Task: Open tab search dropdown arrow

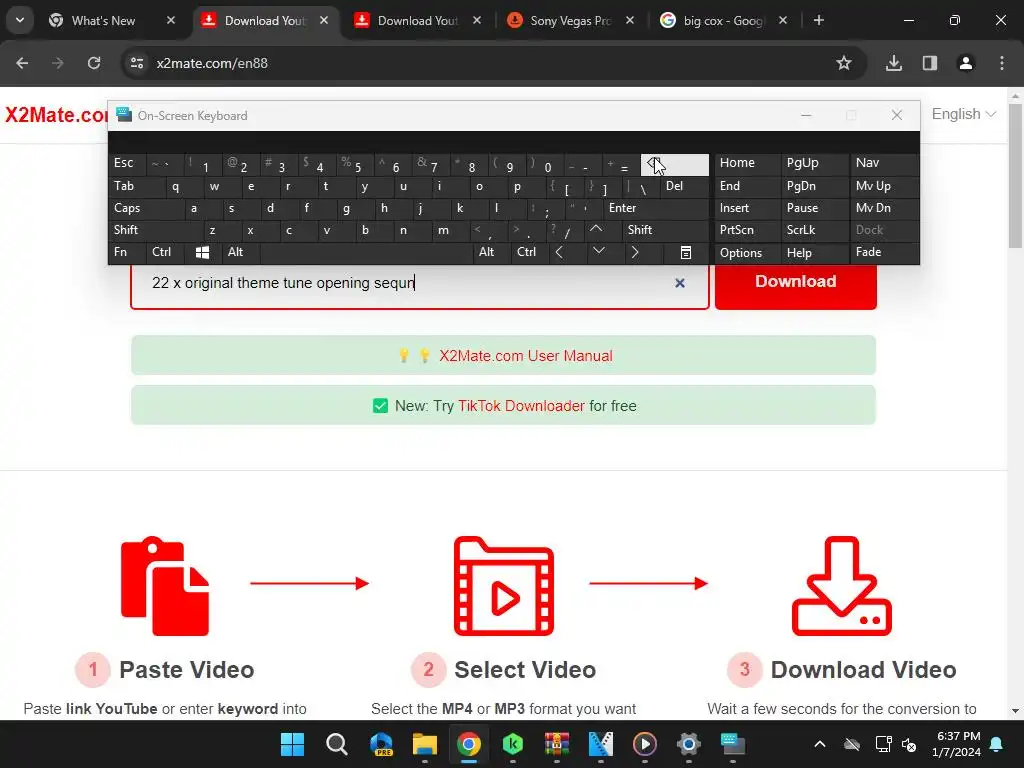Action: point(20,20)
